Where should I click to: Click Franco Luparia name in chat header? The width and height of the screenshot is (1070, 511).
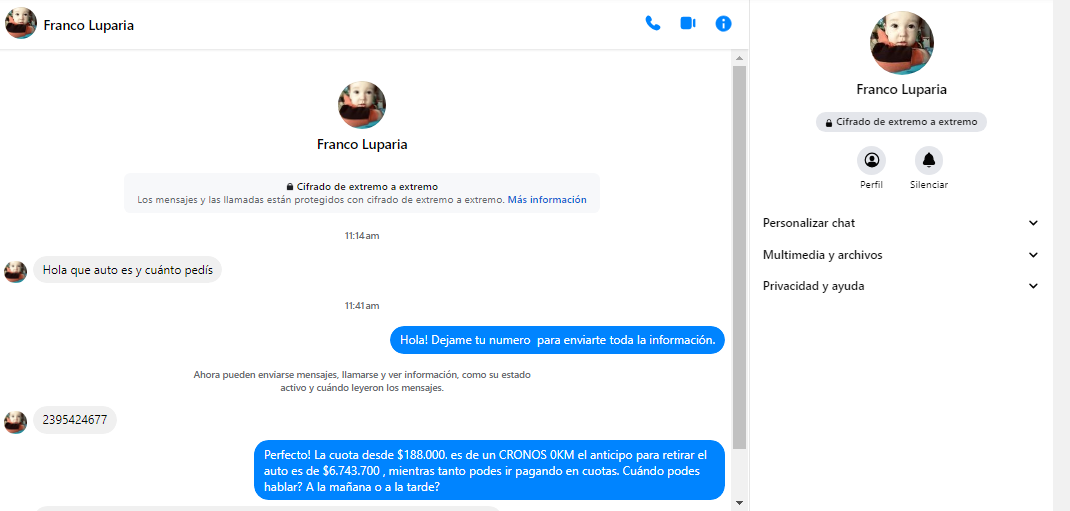(x=89, y=25)
